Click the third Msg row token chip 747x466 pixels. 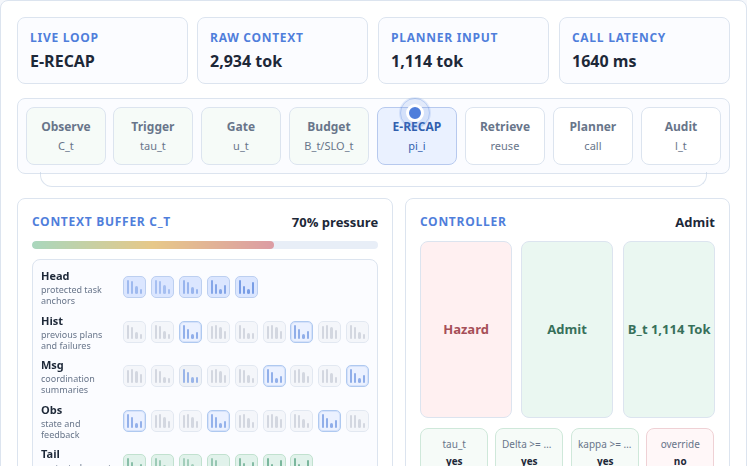point(191,376)
